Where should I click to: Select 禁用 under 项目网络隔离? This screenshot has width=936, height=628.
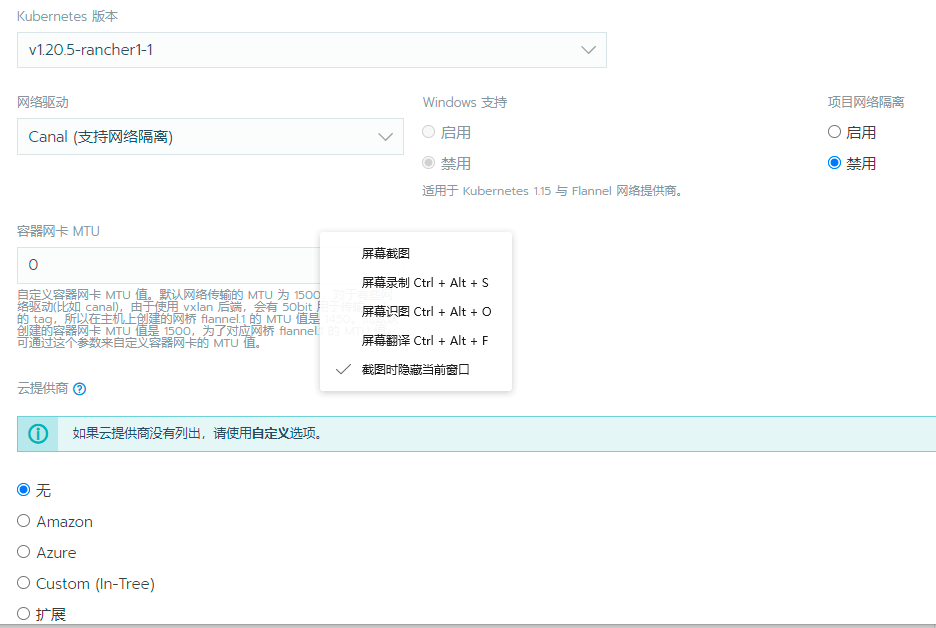point(835,163)
